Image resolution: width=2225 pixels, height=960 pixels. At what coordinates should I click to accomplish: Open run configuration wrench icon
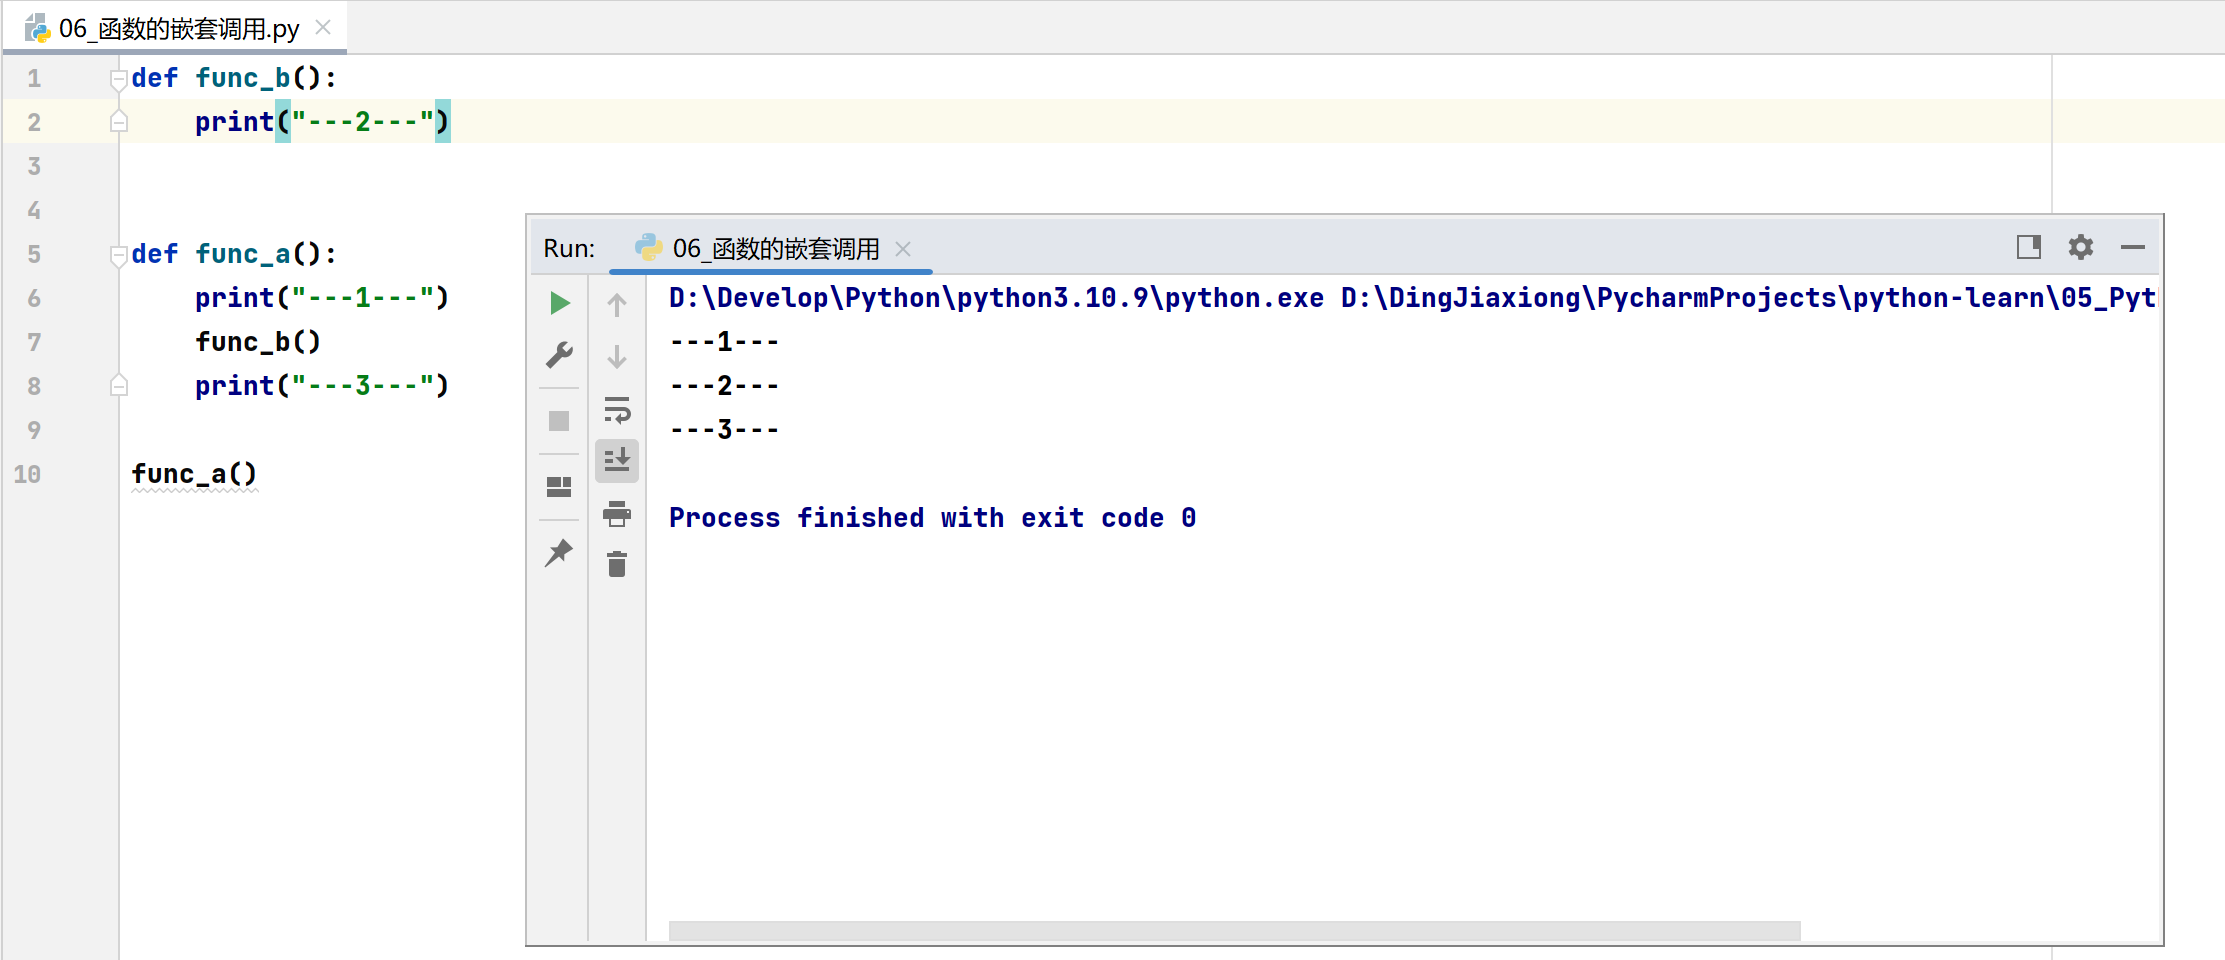tap(560, 354)
